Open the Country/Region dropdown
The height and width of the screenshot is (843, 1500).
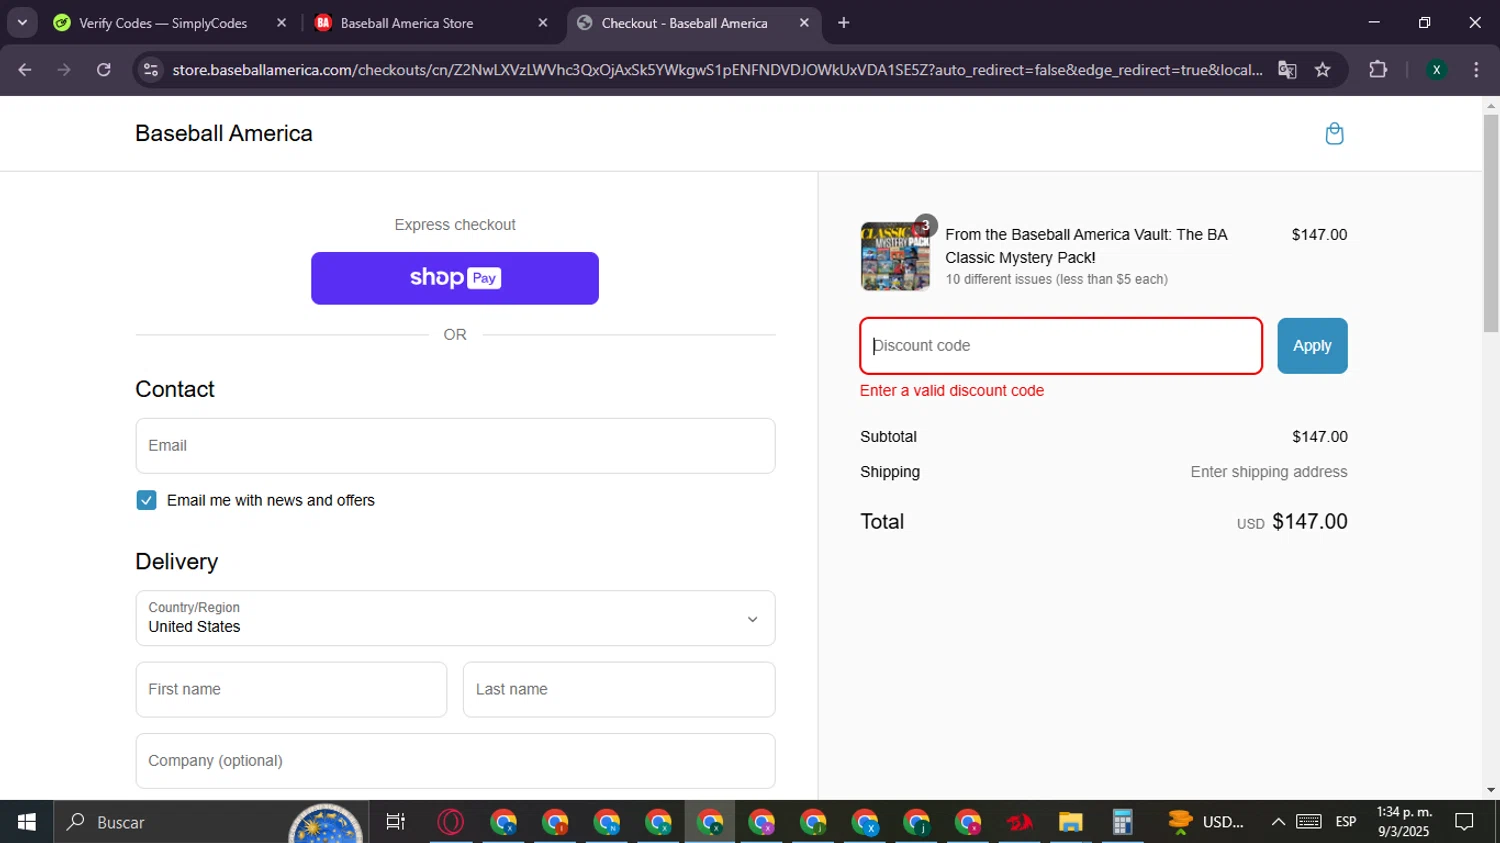(x=455, y=618)
